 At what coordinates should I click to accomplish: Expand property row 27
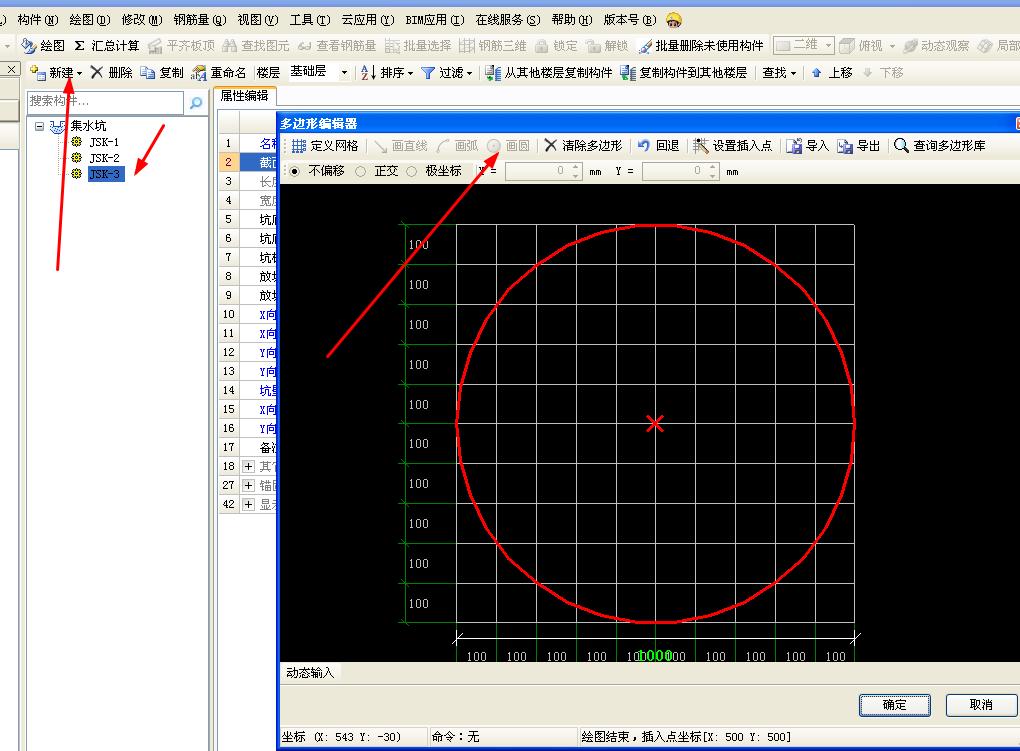[248, 485]
